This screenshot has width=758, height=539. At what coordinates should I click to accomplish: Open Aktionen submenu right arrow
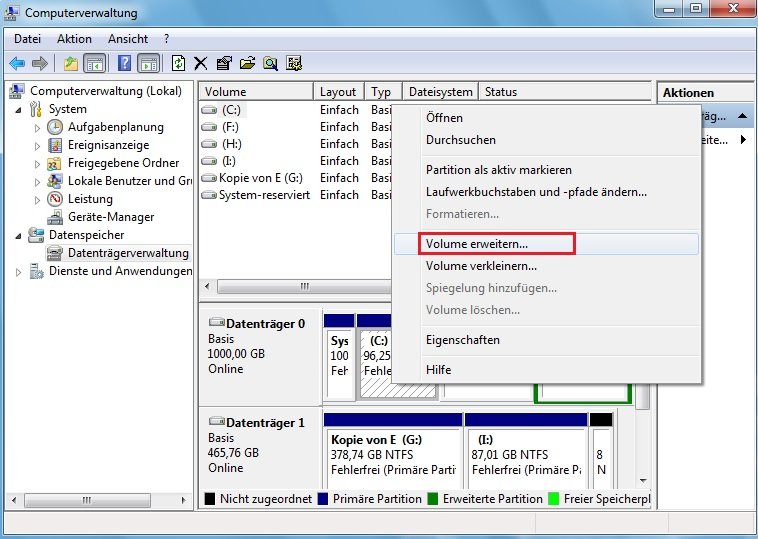click(x=743, y=140)
